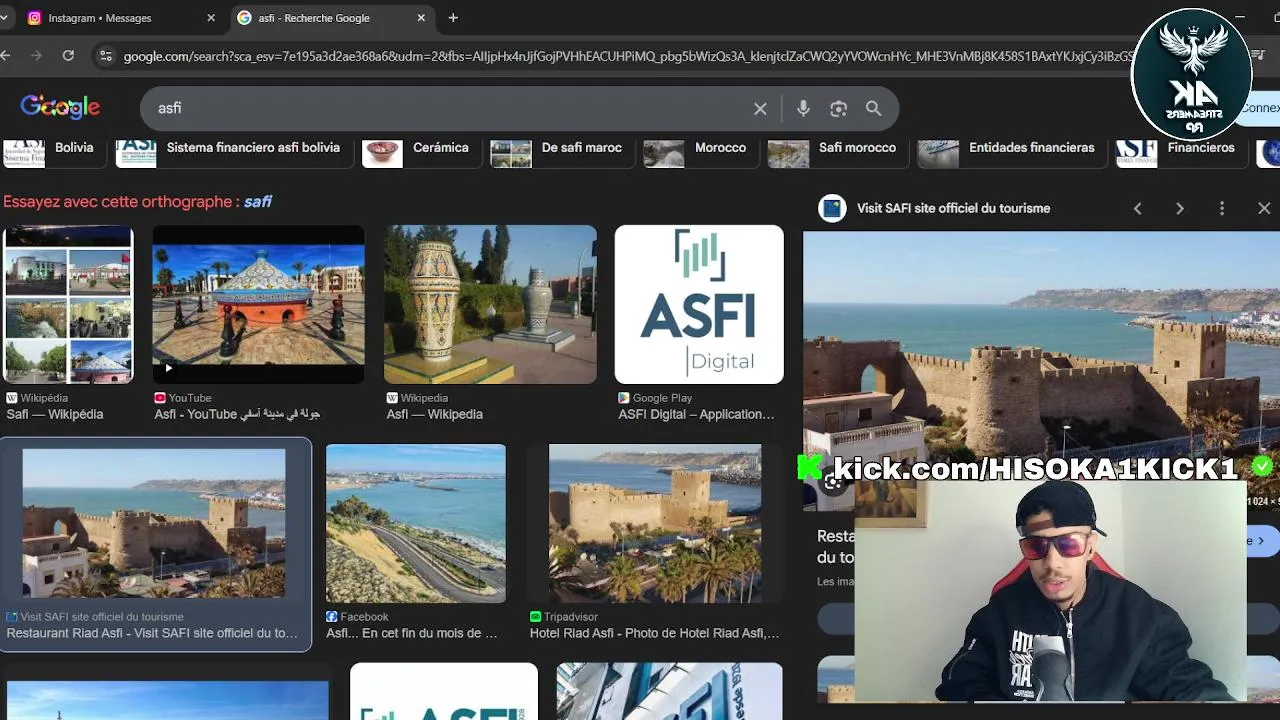
Task: Show next image in preview panel
Action: [x=1179, y=208]
